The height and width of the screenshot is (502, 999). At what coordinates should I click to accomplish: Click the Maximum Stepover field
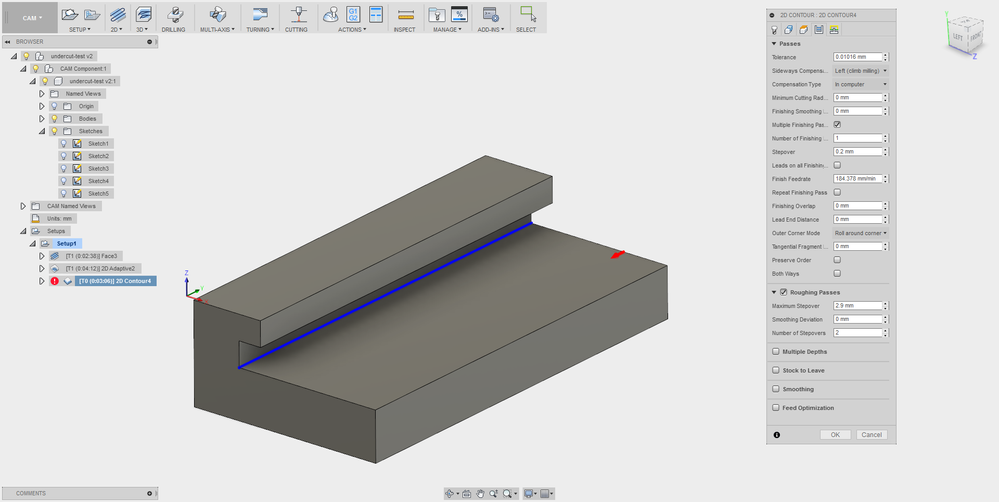click(858, 306)
